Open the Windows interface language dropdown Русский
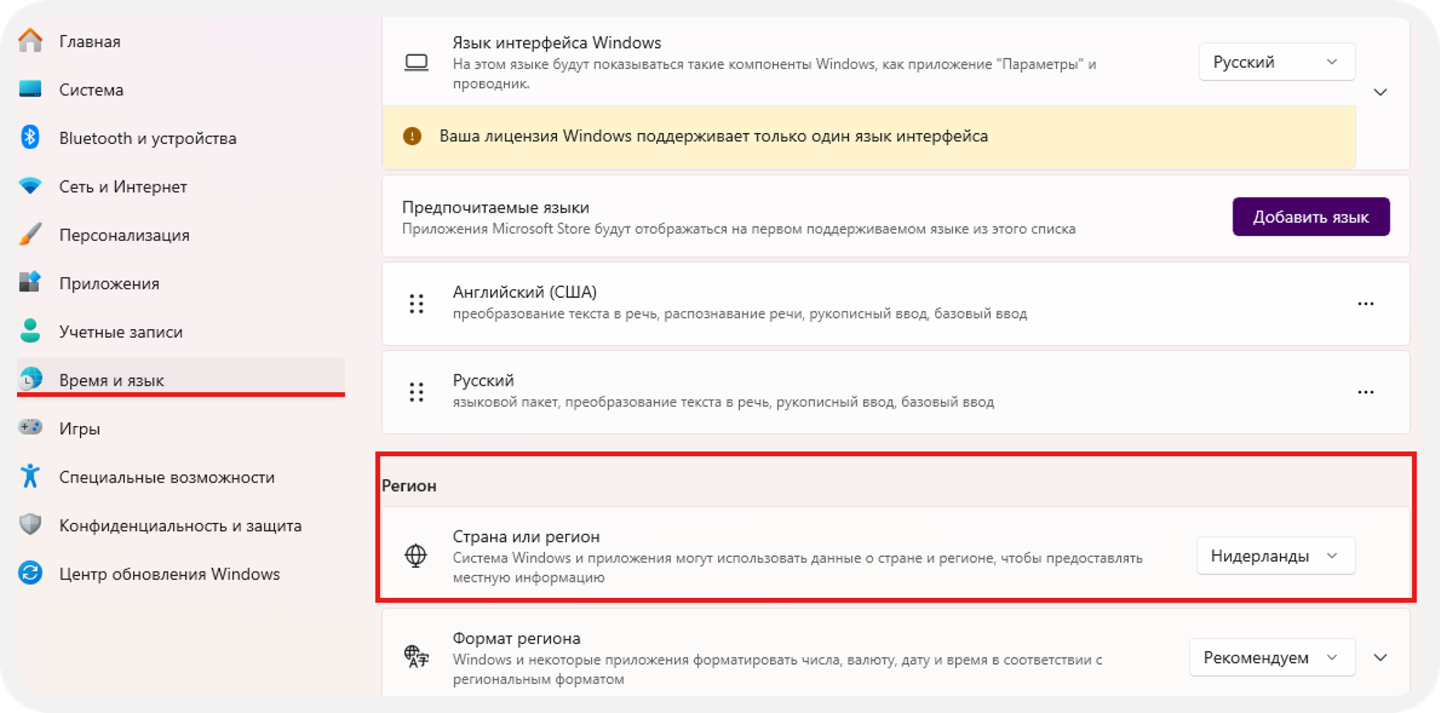Screen dimensions: 1440x713 1277,62
